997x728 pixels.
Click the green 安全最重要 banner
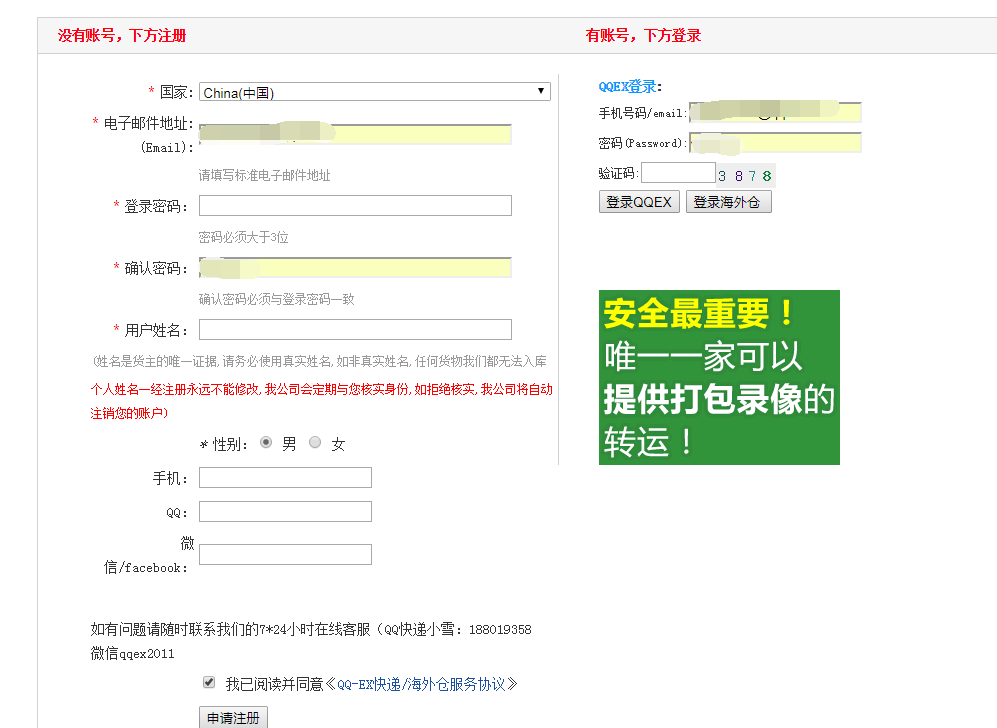click(719, 378)
